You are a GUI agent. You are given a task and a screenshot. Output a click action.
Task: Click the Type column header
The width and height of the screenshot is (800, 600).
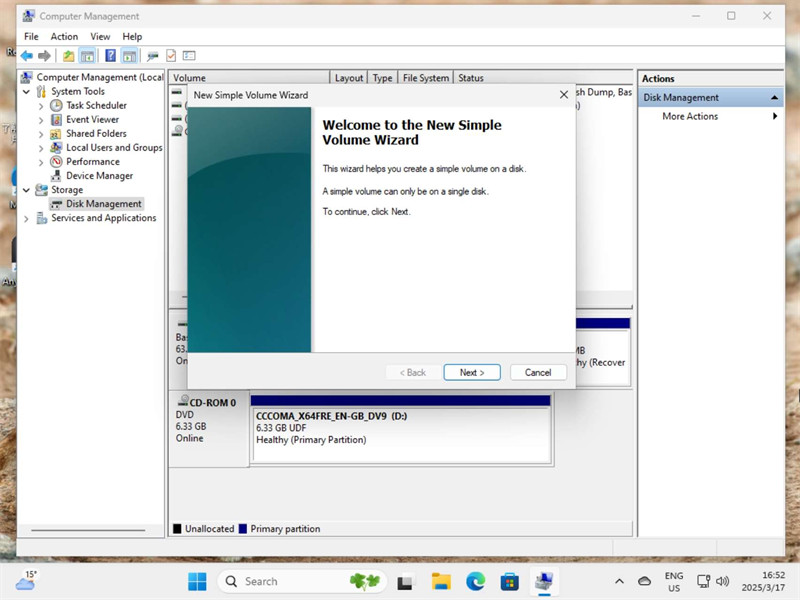click(x=383, y=78)
